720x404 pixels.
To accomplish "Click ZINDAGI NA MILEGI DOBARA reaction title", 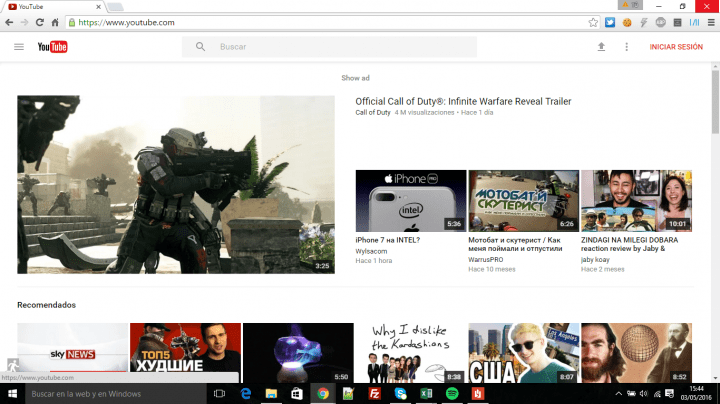I will point(629,244).
